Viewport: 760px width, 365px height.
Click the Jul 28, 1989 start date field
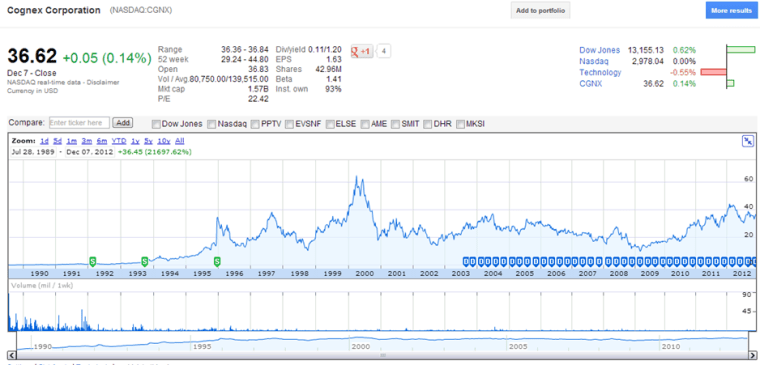(x=33, y=152)
